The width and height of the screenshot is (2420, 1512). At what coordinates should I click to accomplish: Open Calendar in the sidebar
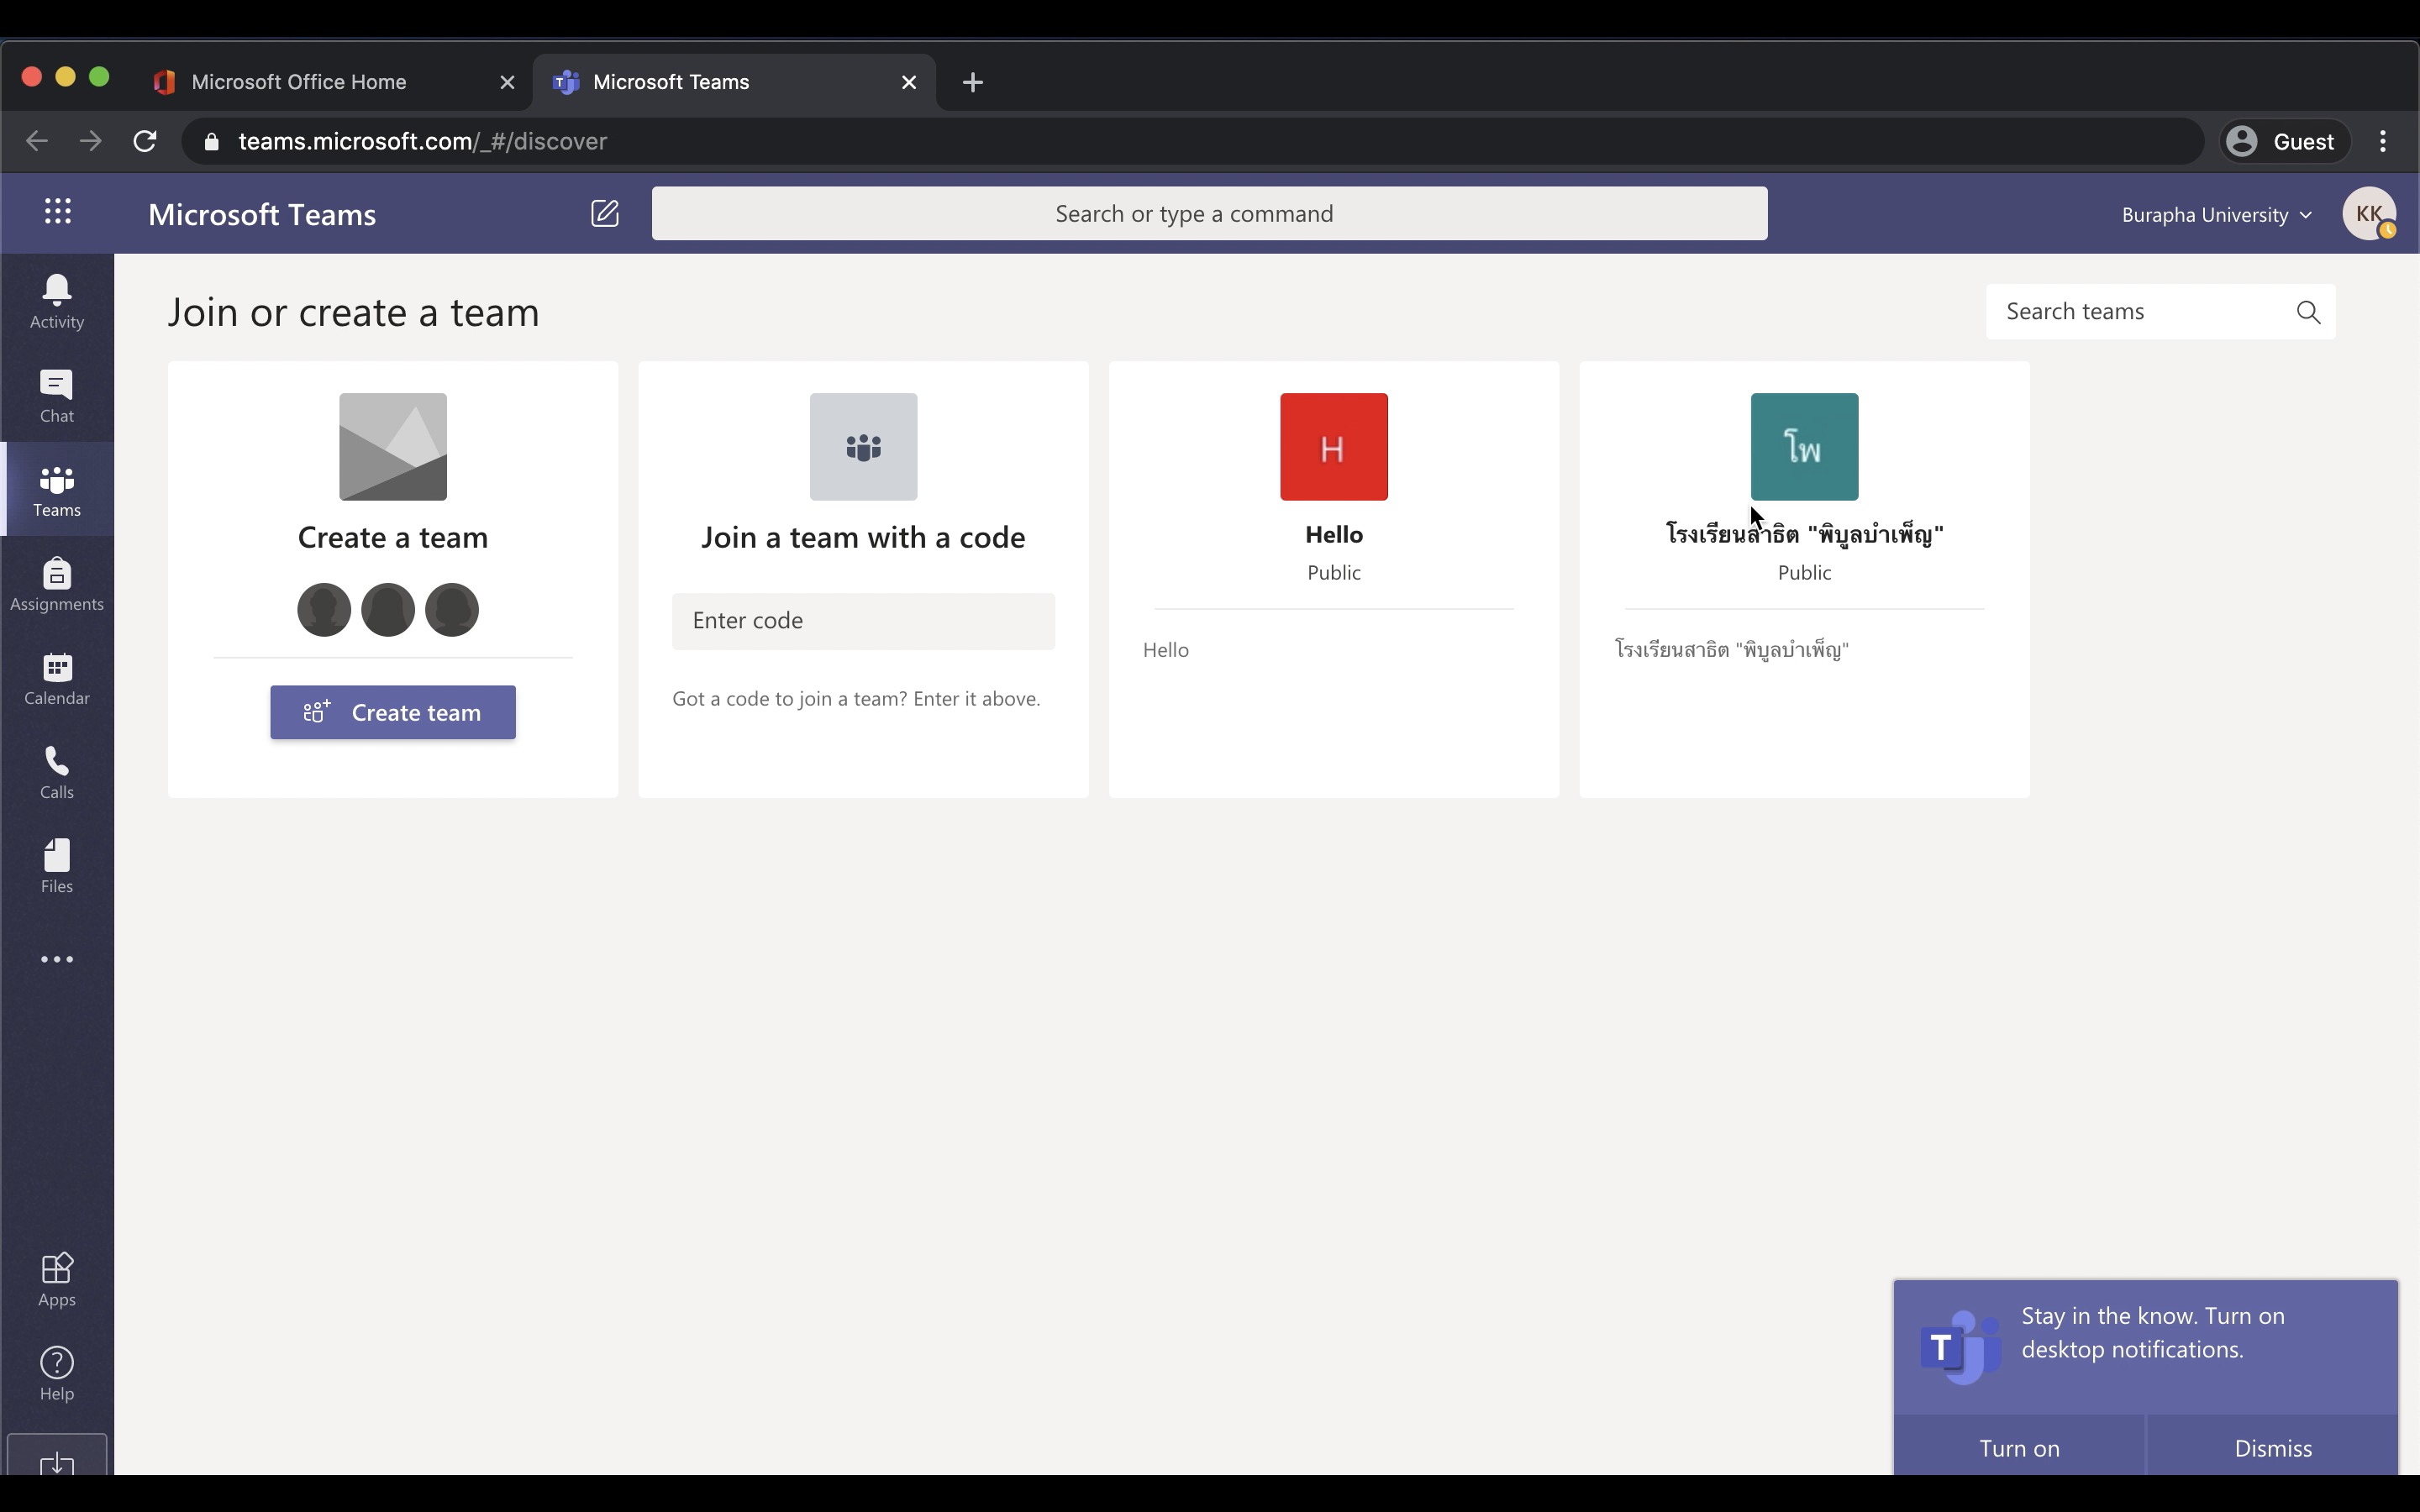57,677
